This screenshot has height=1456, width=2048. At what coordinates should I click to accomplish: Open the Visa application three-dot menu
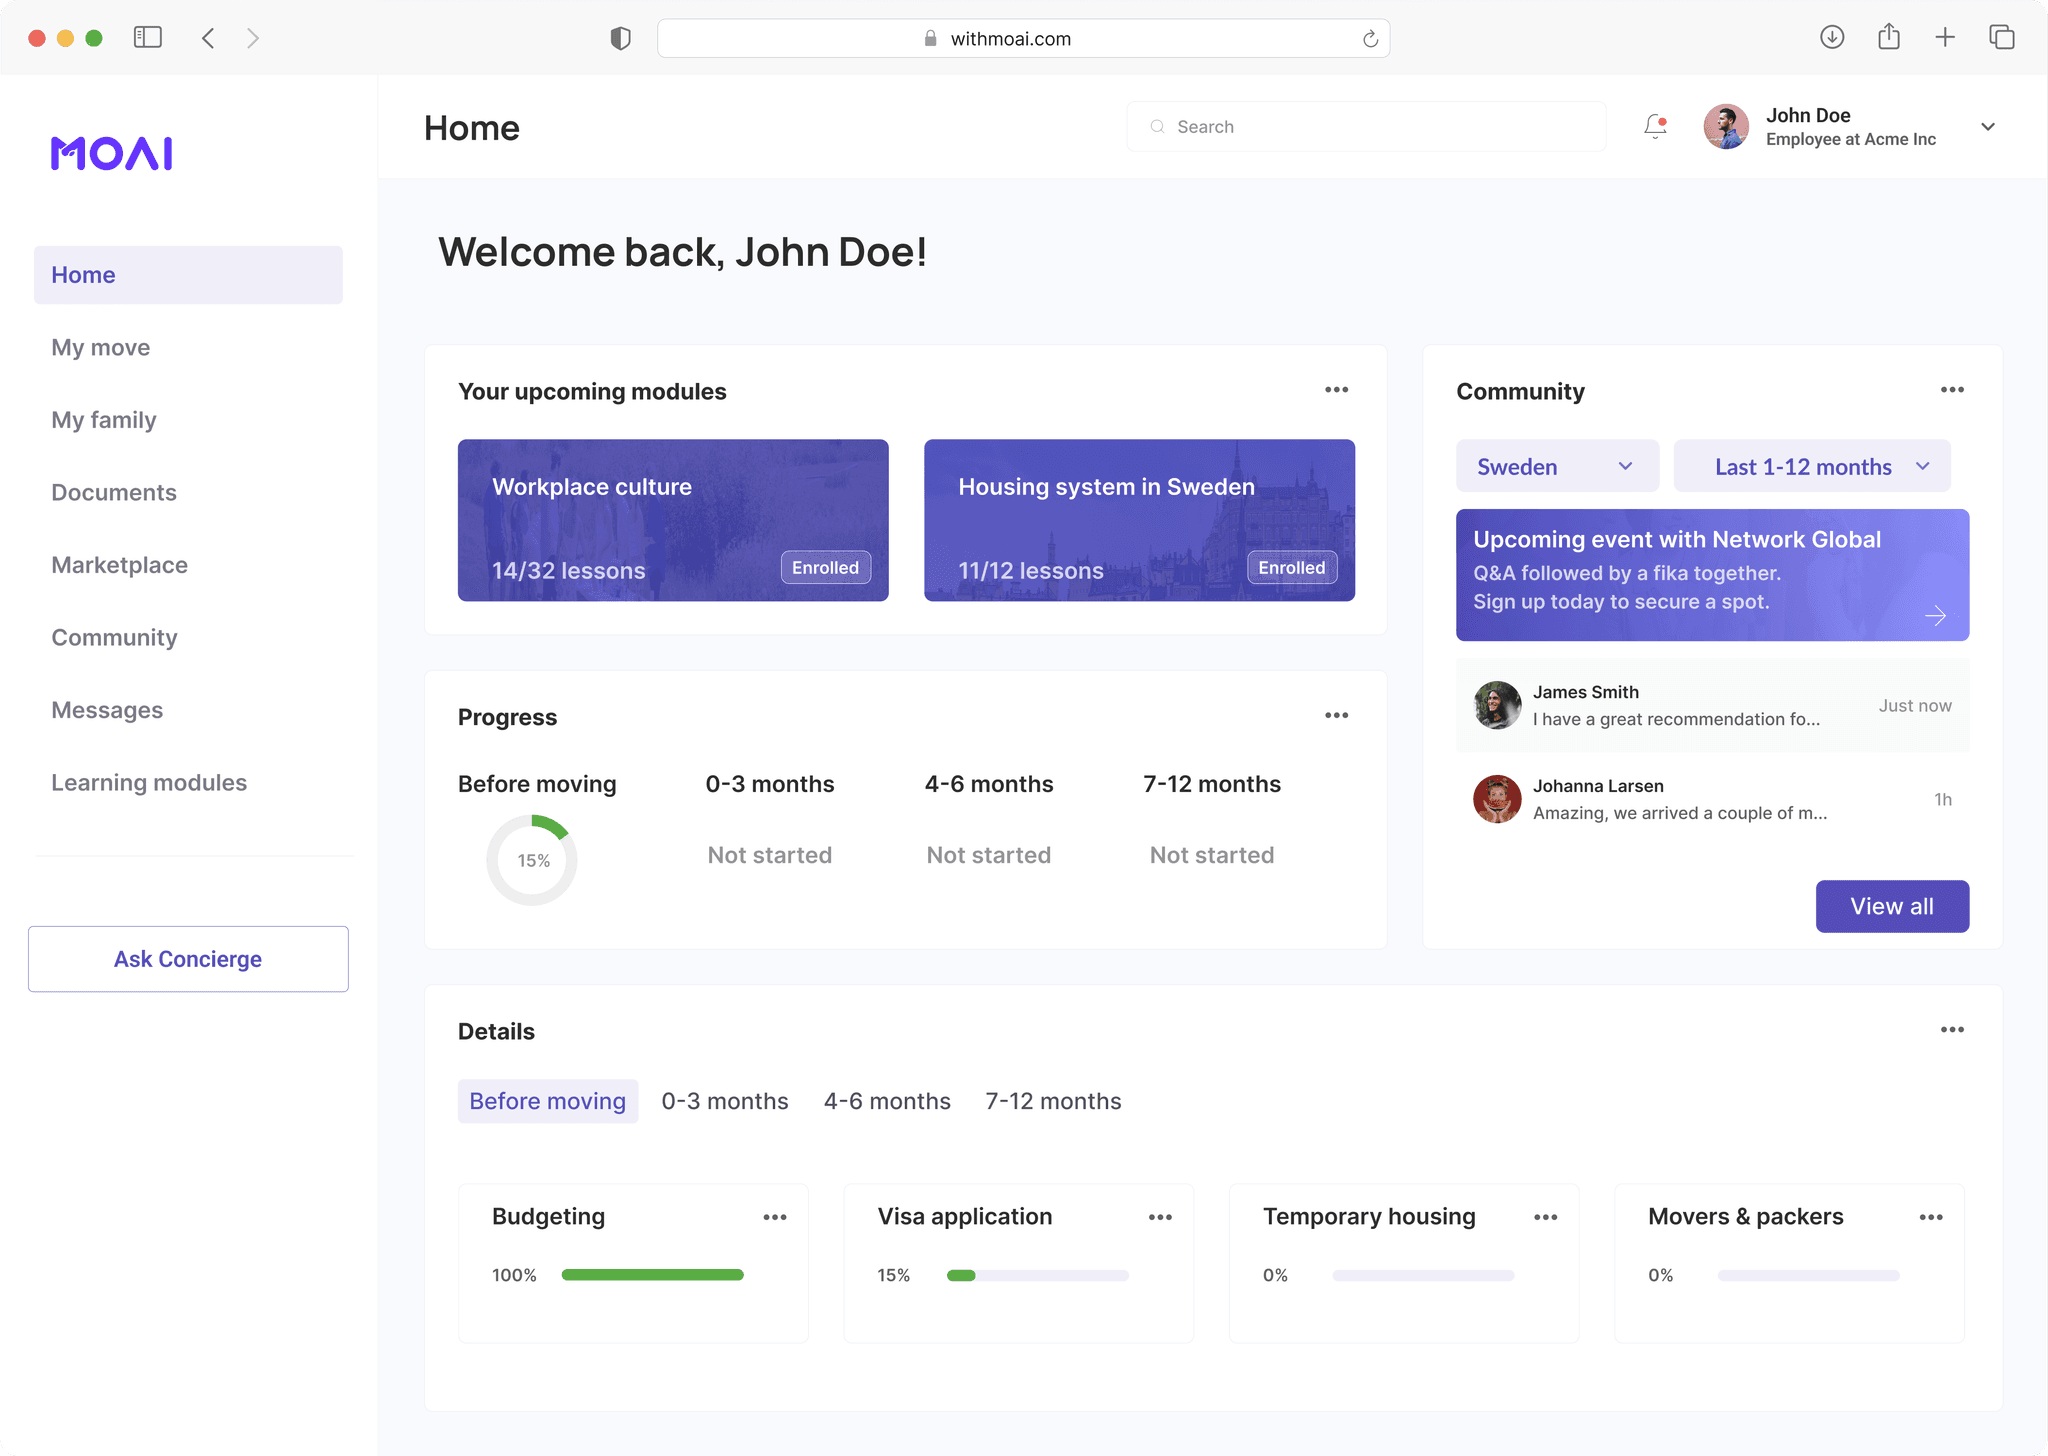tap(1160, 1217)
